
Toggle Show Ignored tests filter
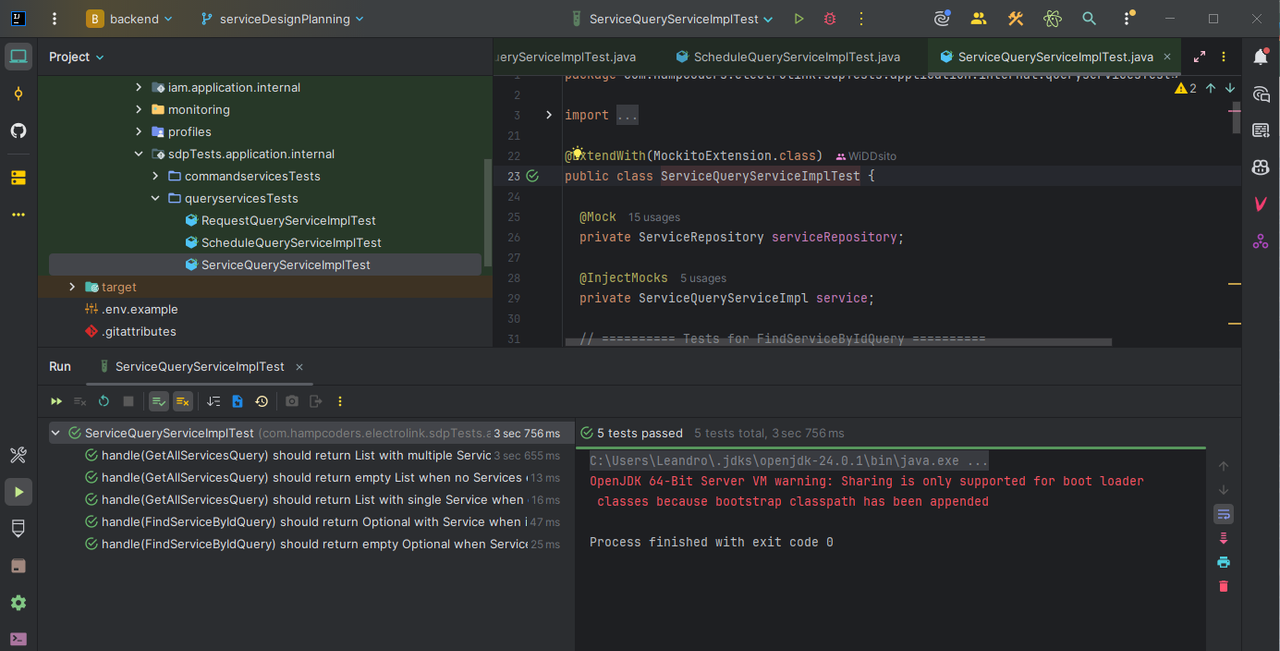tap(182, 401)
